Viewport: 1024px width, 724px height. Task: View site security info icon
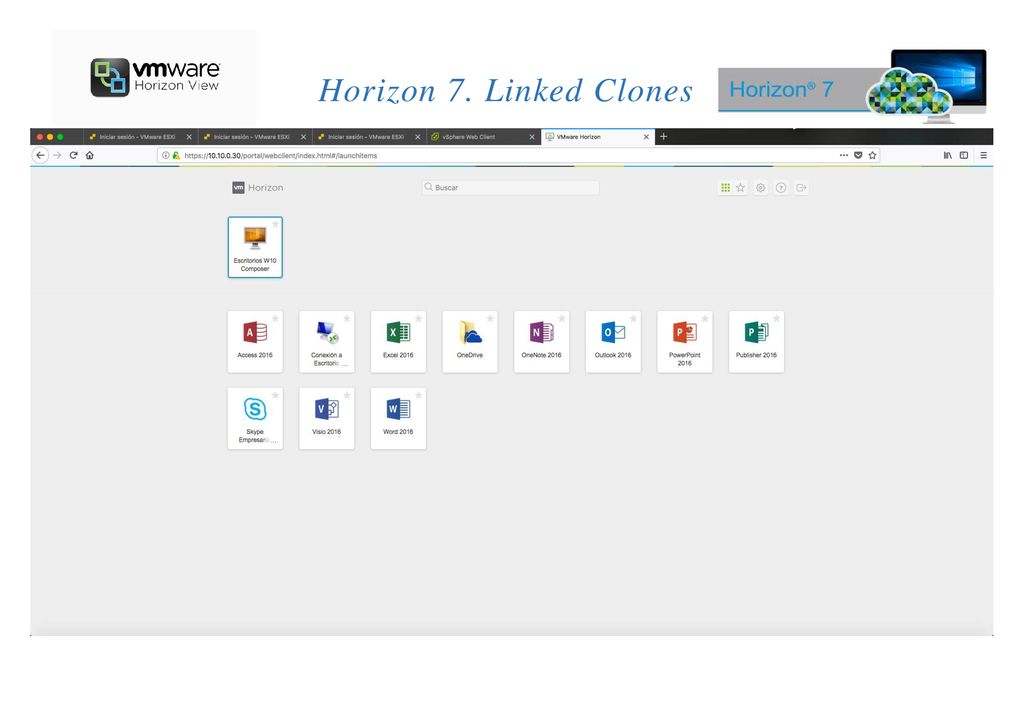(166, 155)
